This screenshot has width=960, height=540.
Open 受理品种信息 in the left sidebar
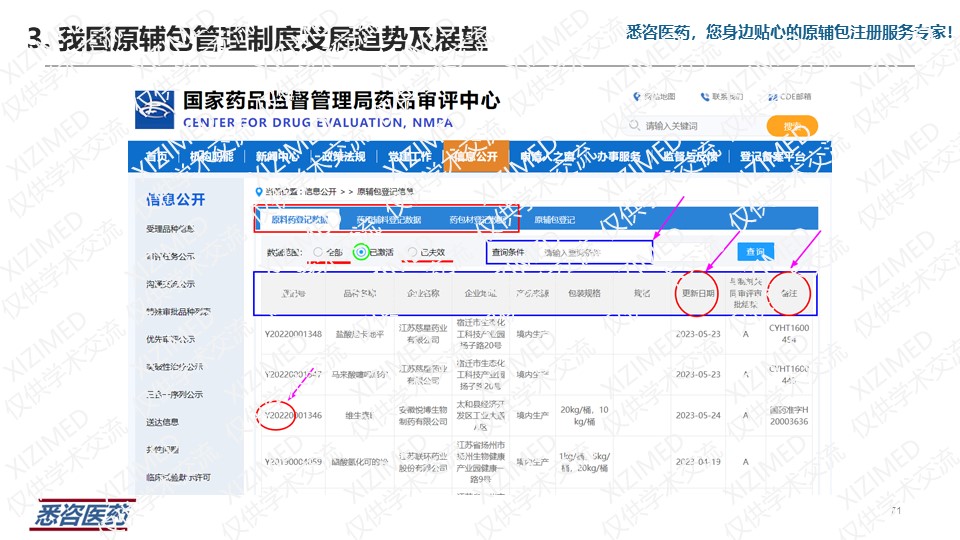170,229
